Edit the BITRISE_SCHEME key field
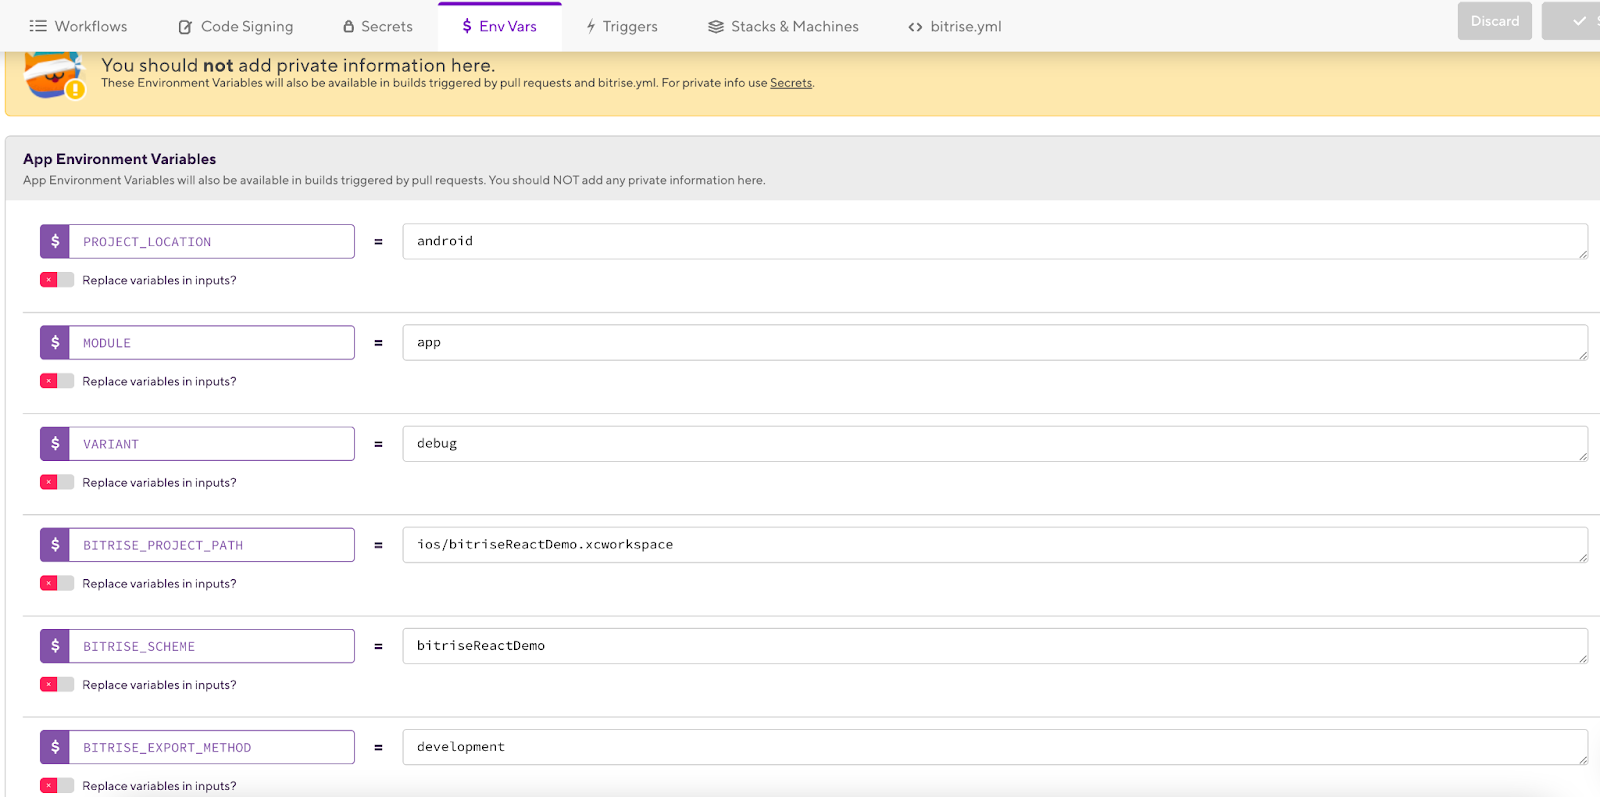 point(212,645)
